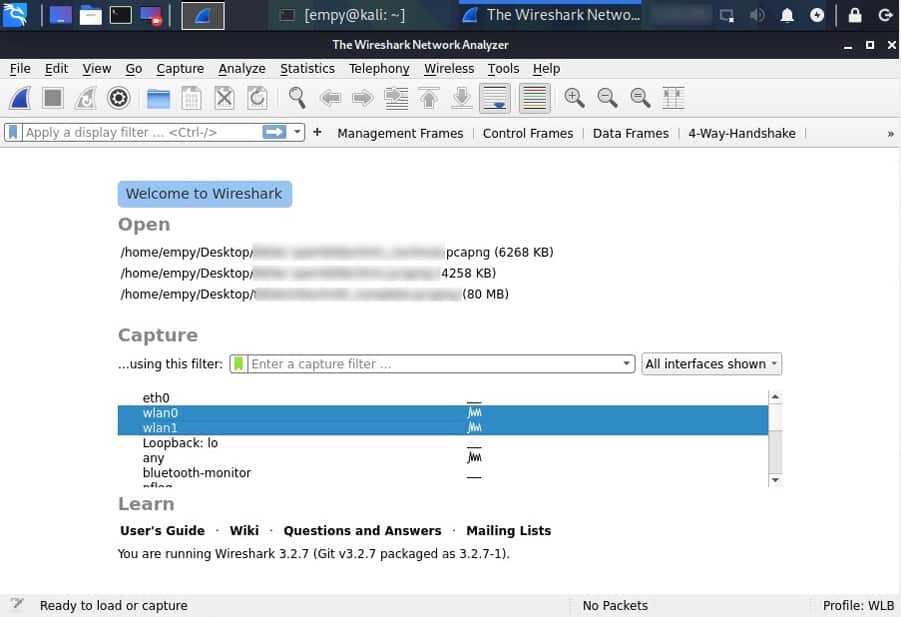
Task: Stop capturing packets with the square icon
Action: coord(53,98)
